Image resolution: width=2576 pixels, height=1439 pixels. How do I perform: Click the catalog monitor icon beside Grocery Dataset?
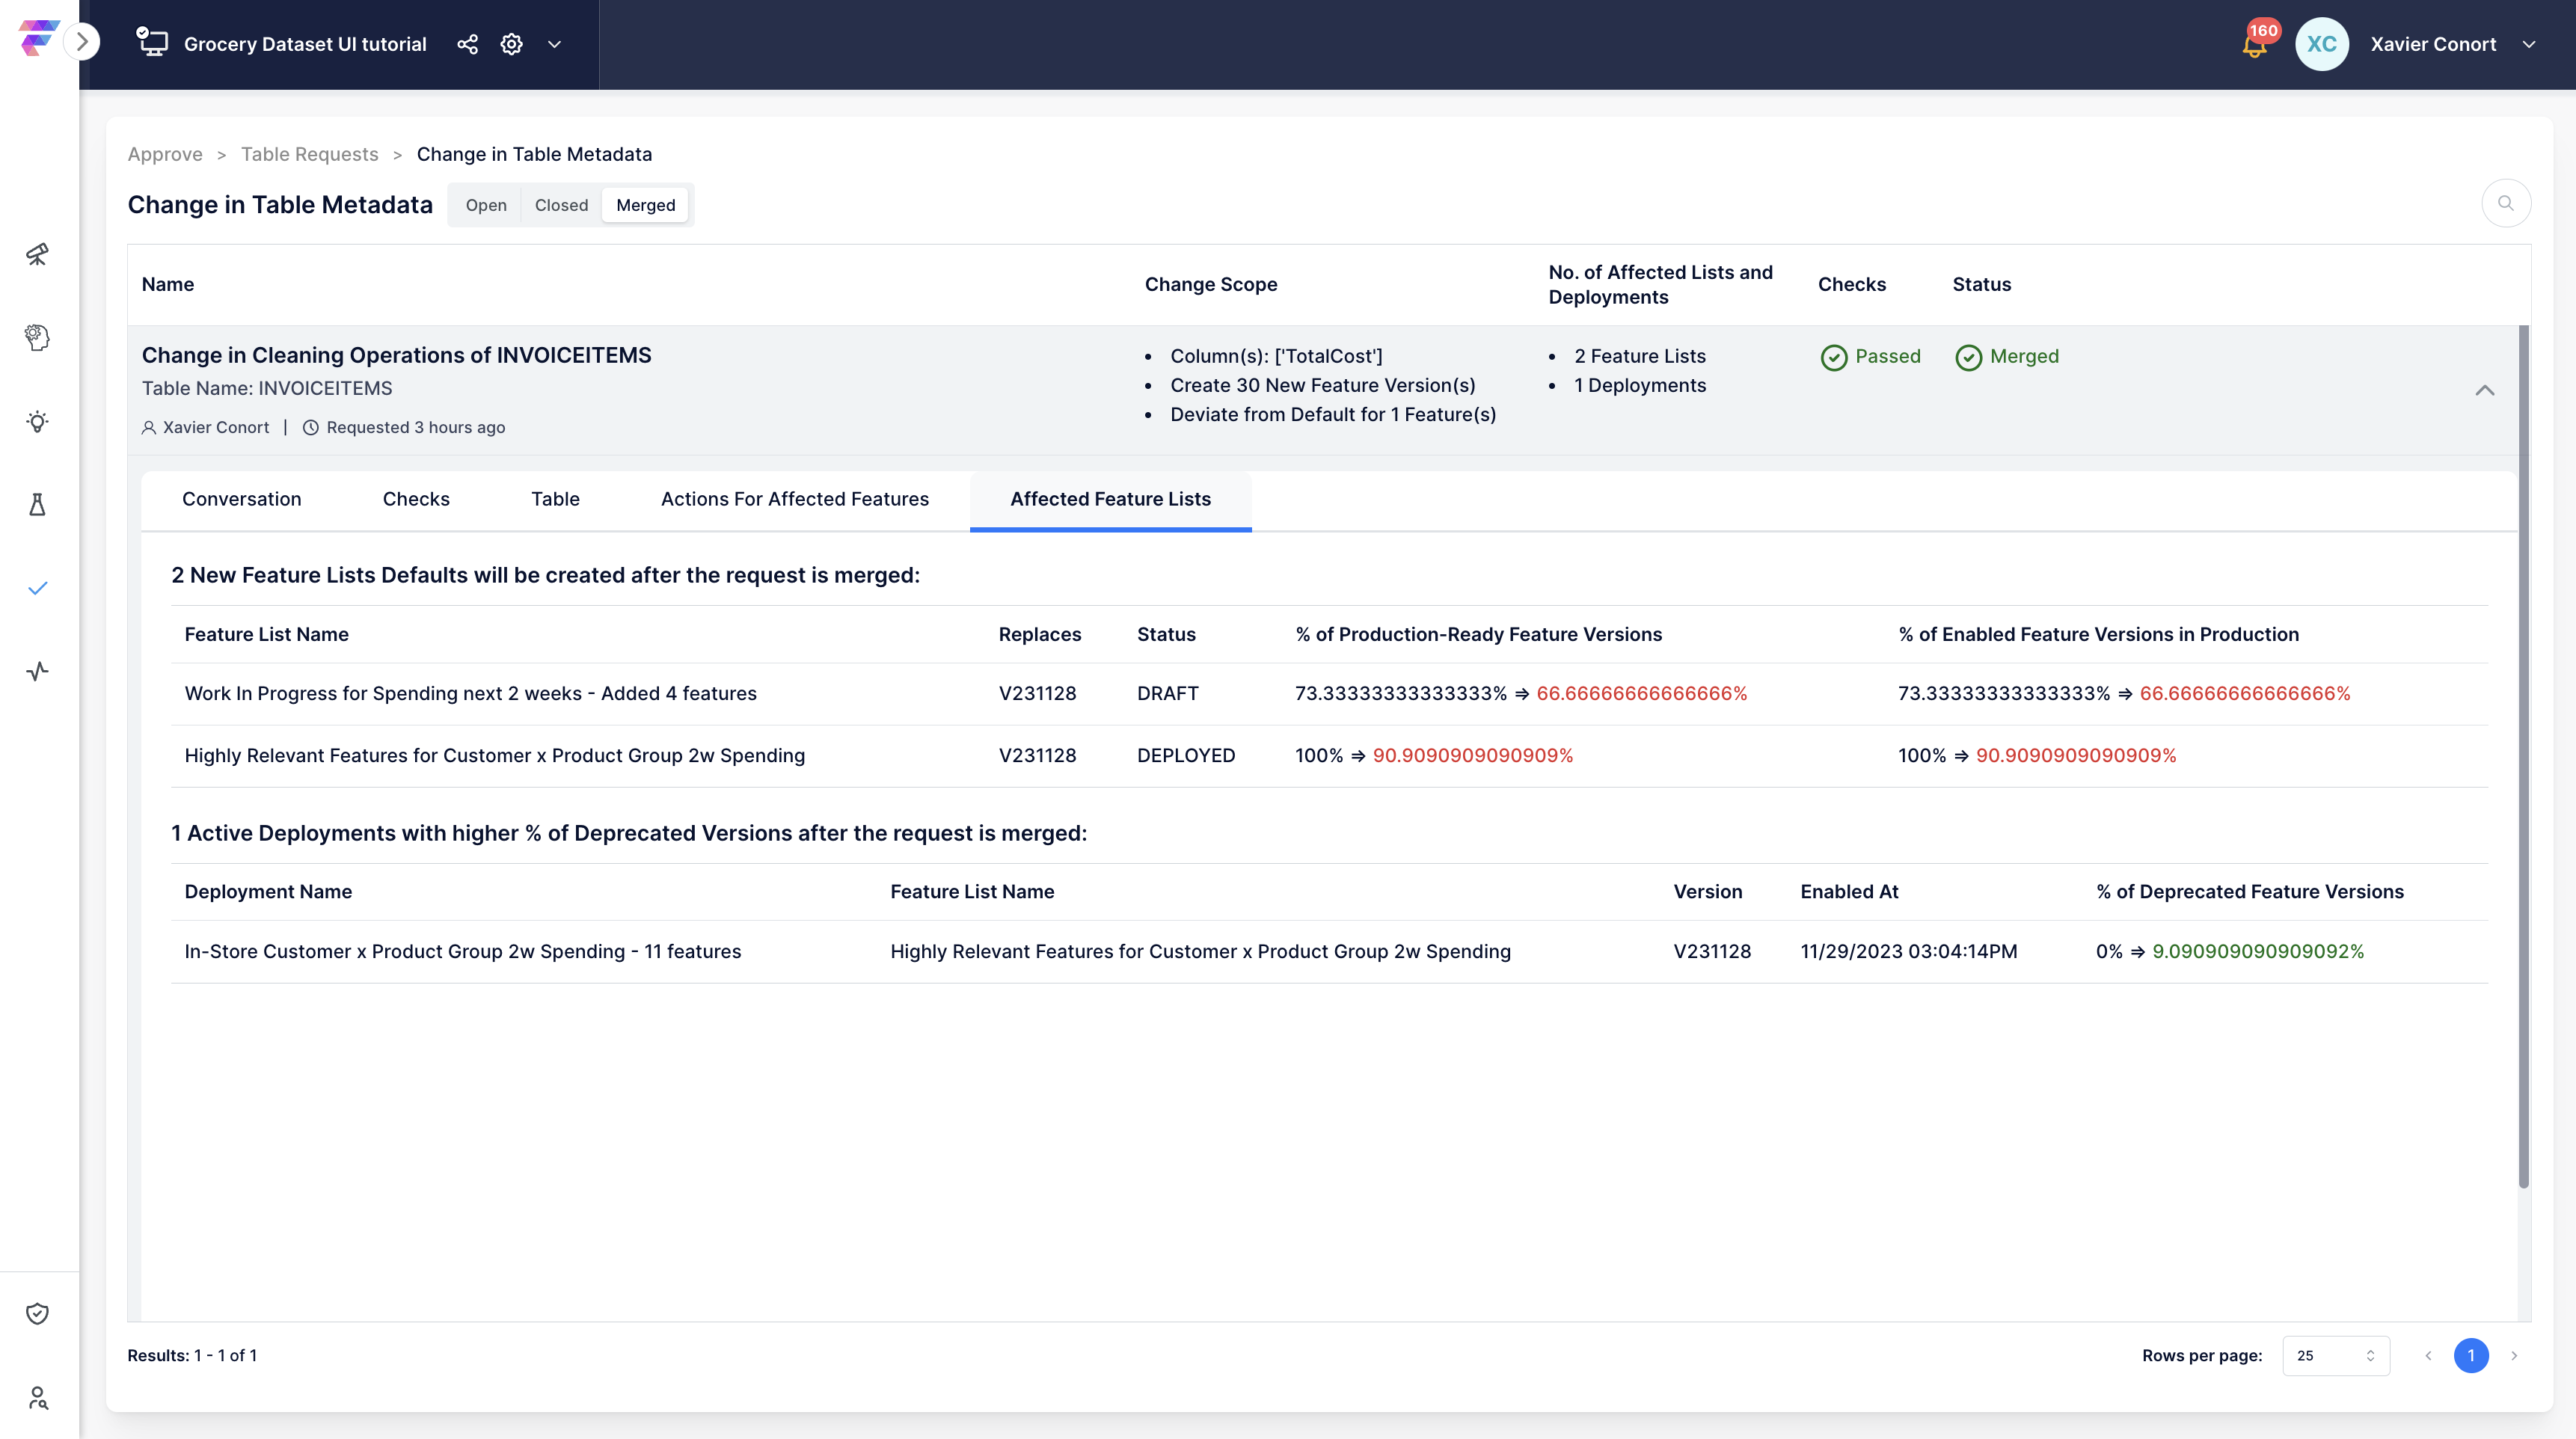pyautogui.click(x=152, y=42)
